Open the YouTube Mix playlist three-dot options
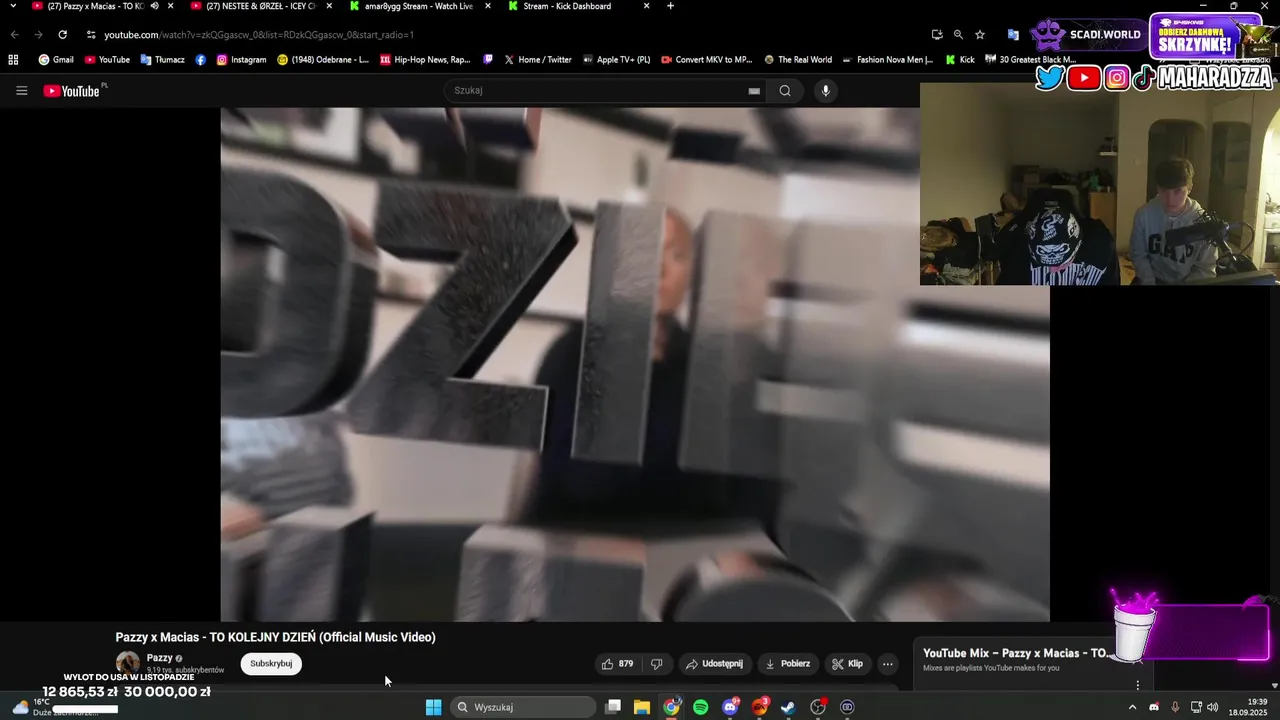Viewport: 1280px width, 720px height. pos(1137,685)
